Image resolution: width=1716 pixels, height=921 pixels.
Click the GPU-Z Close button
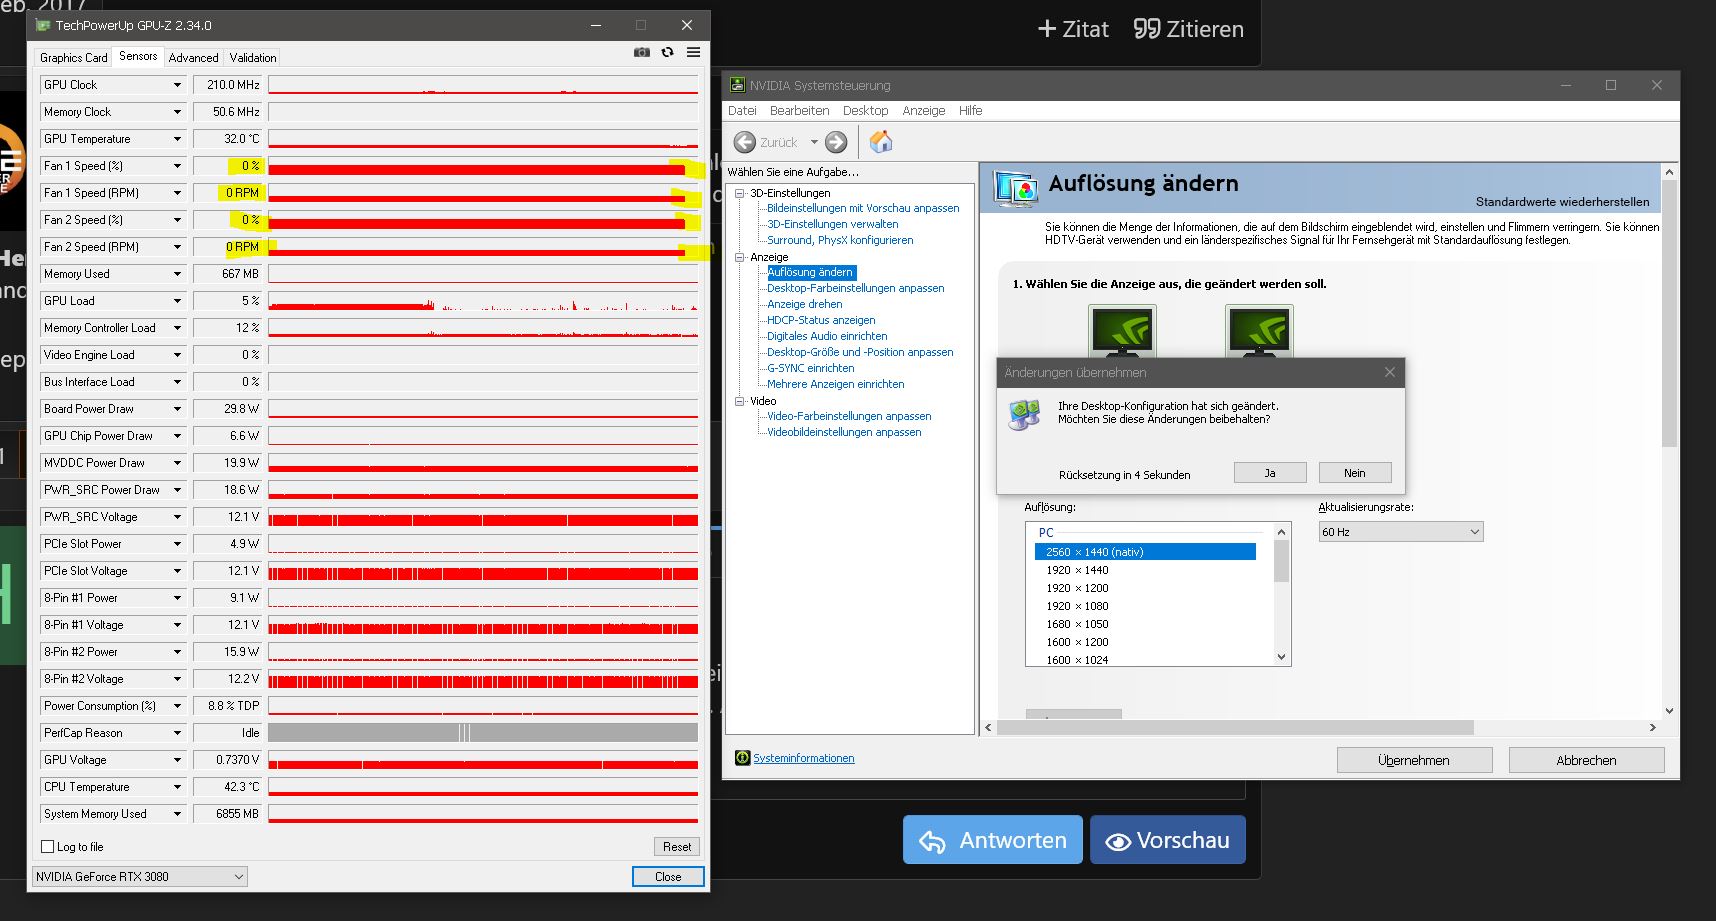pos(668,877)
